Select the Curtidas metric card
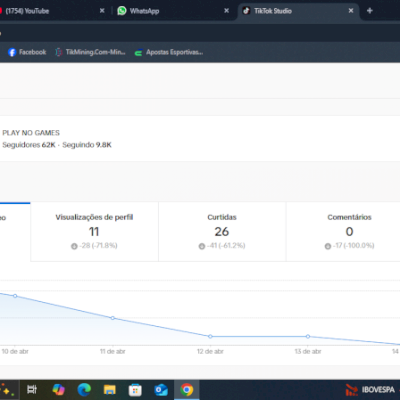 click(222, 231)
